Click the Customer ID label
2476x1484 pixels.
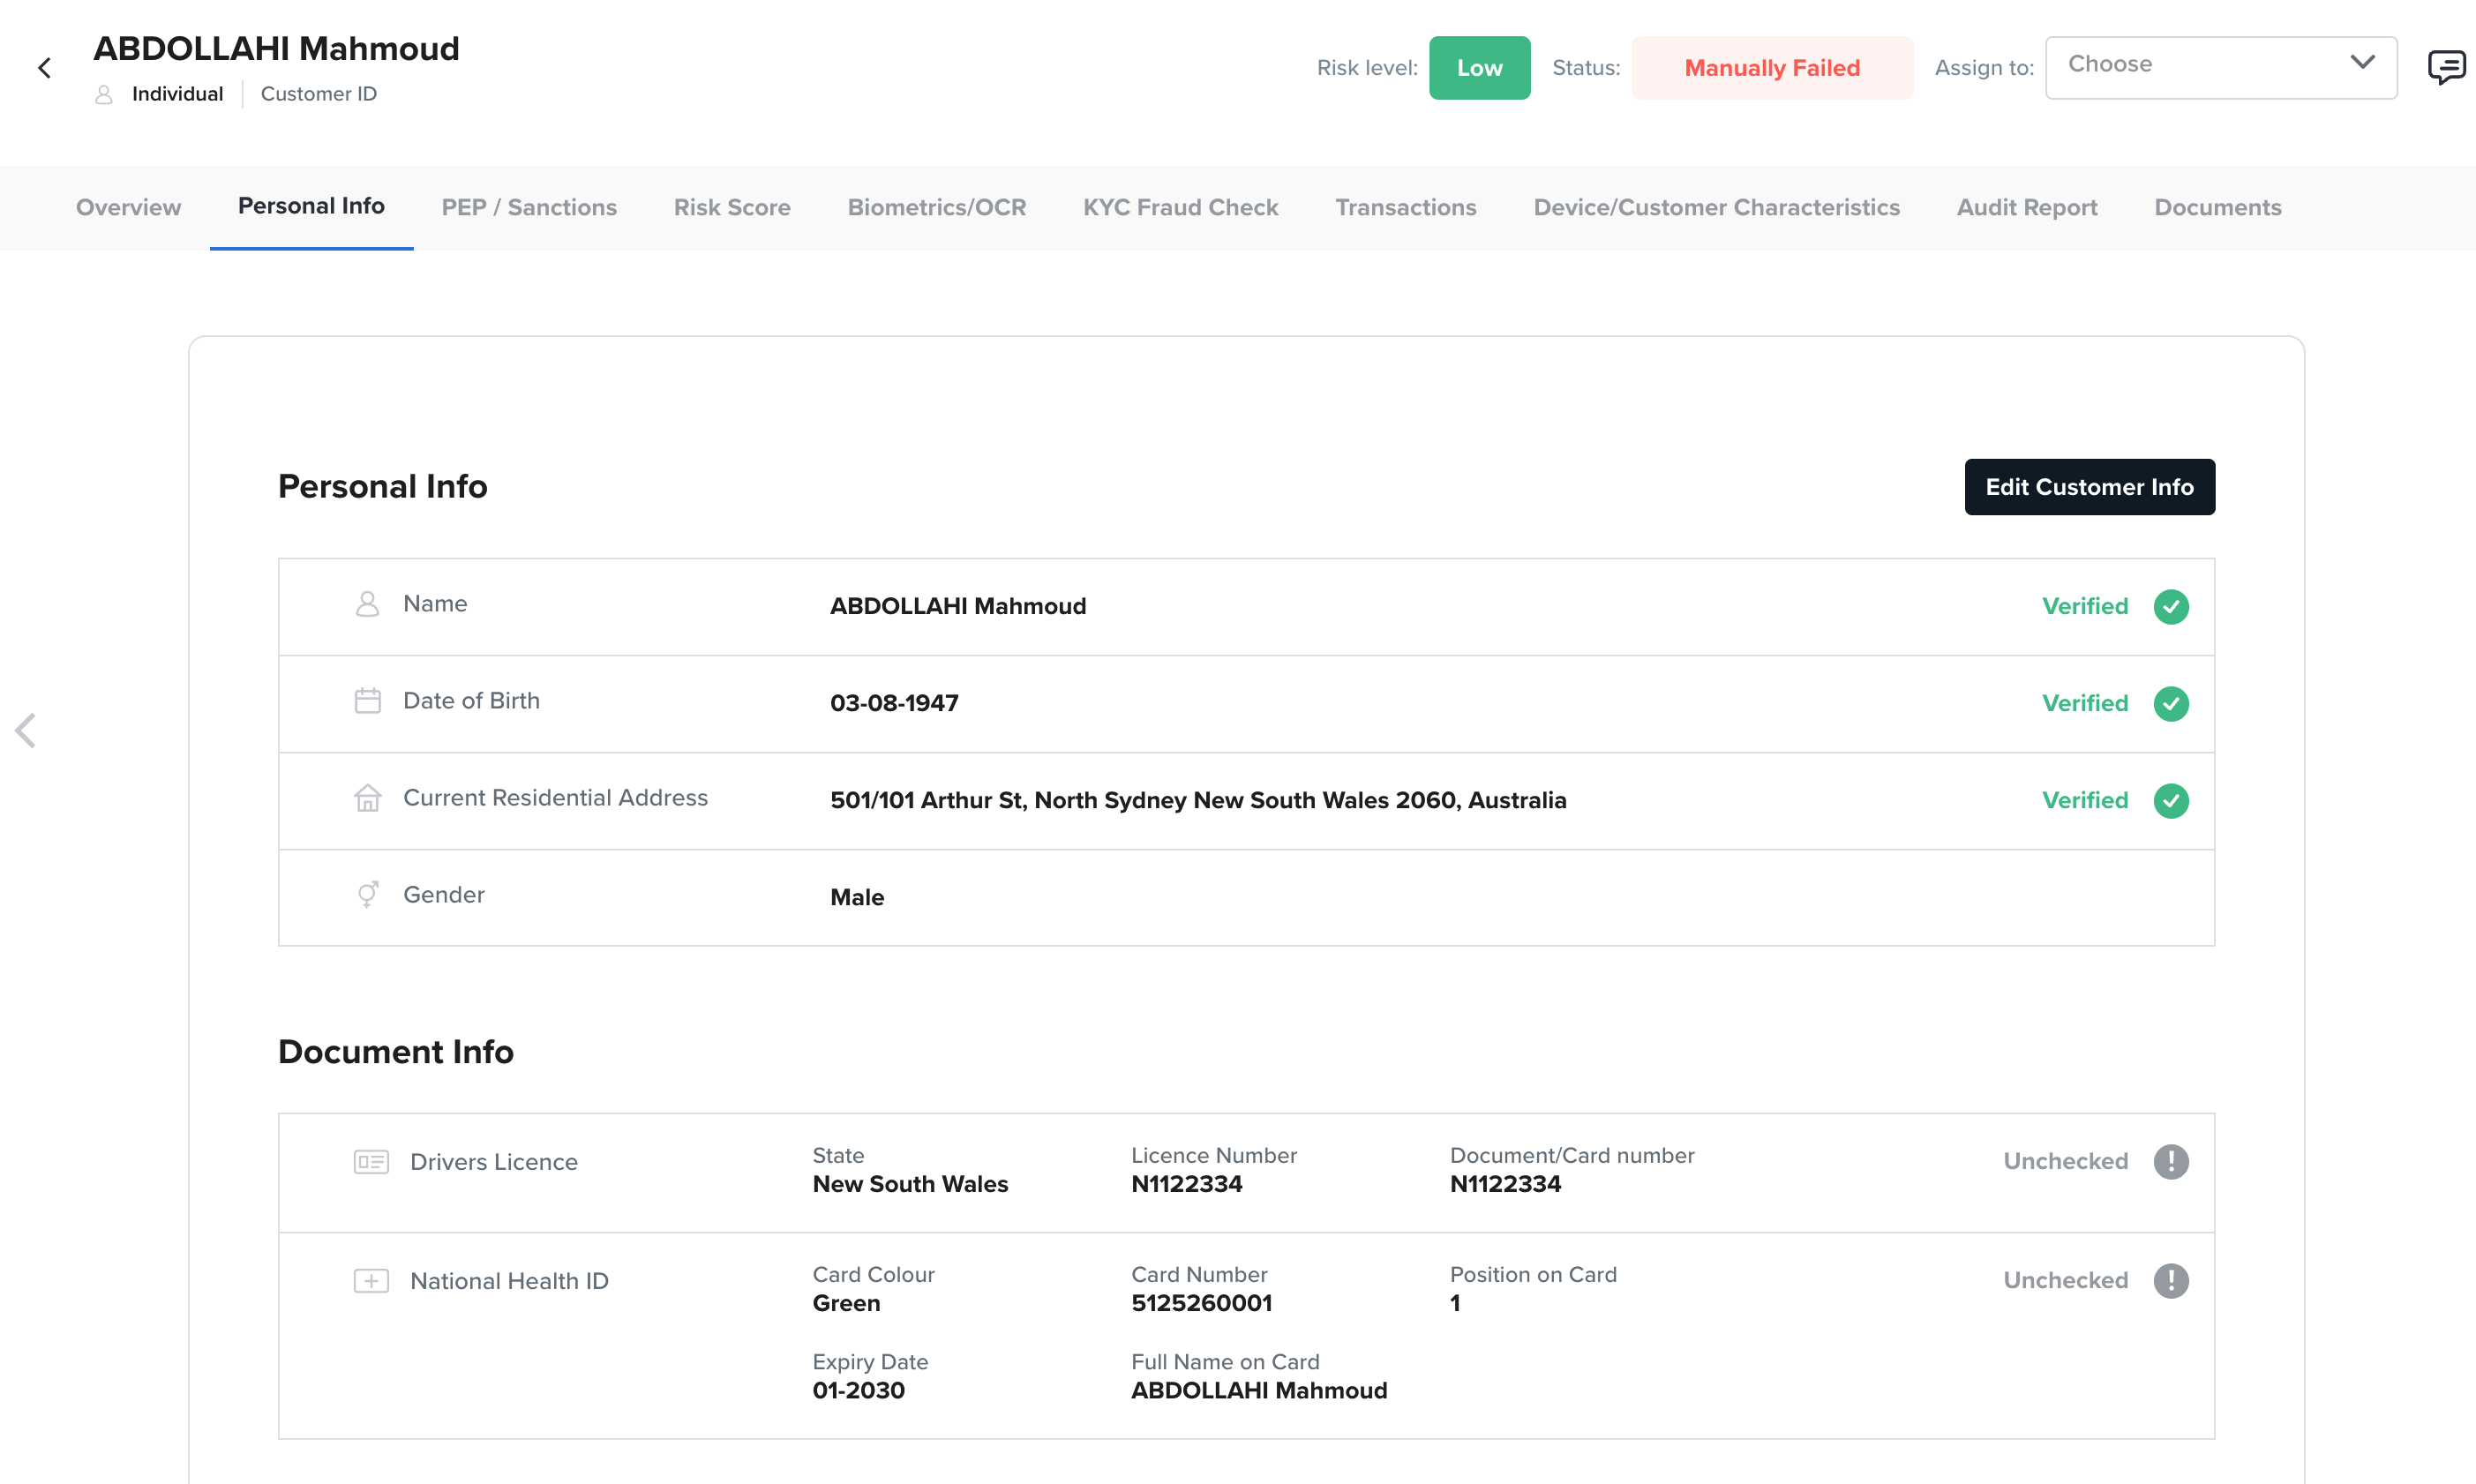click(318, 94)
